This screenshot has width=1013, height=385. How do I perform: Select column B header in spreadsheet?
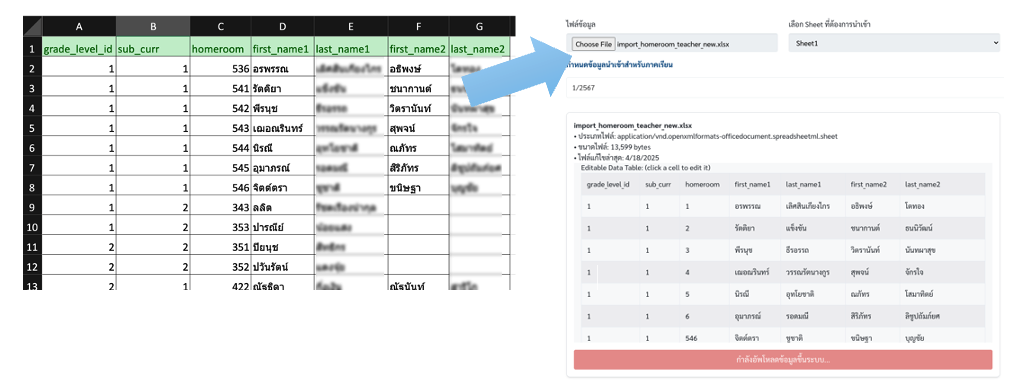pyautogui.click(x=153, y=26)
